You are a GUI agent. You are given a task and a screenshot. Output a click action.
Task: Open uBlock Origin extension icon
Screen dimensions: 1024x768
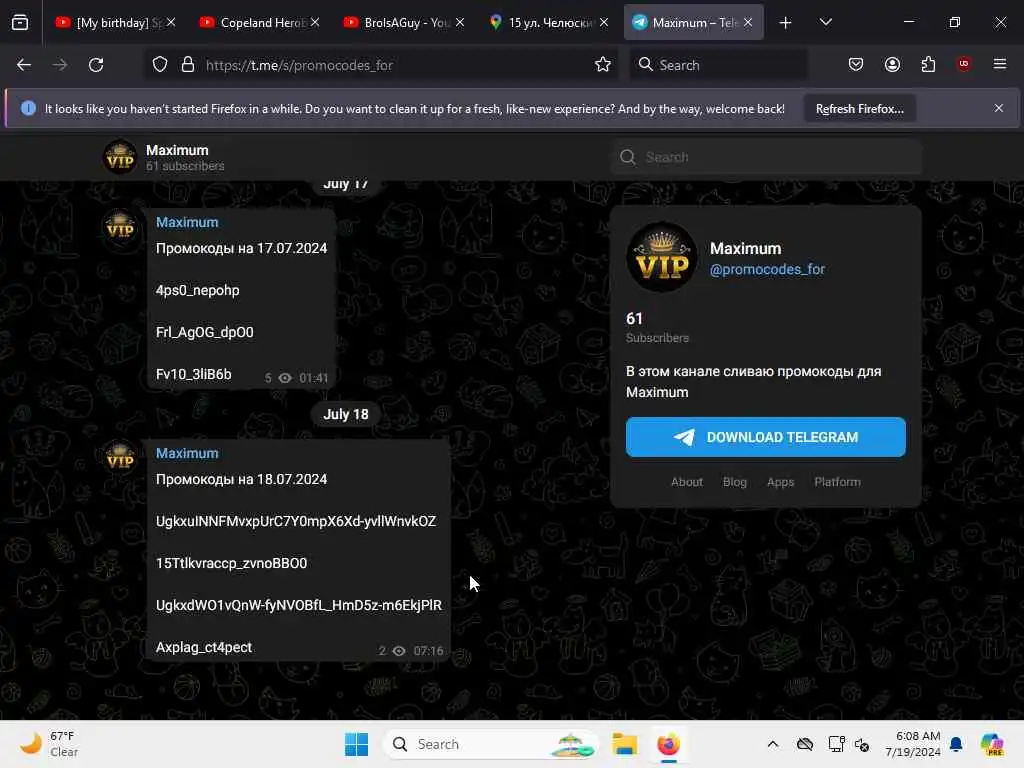964,63
